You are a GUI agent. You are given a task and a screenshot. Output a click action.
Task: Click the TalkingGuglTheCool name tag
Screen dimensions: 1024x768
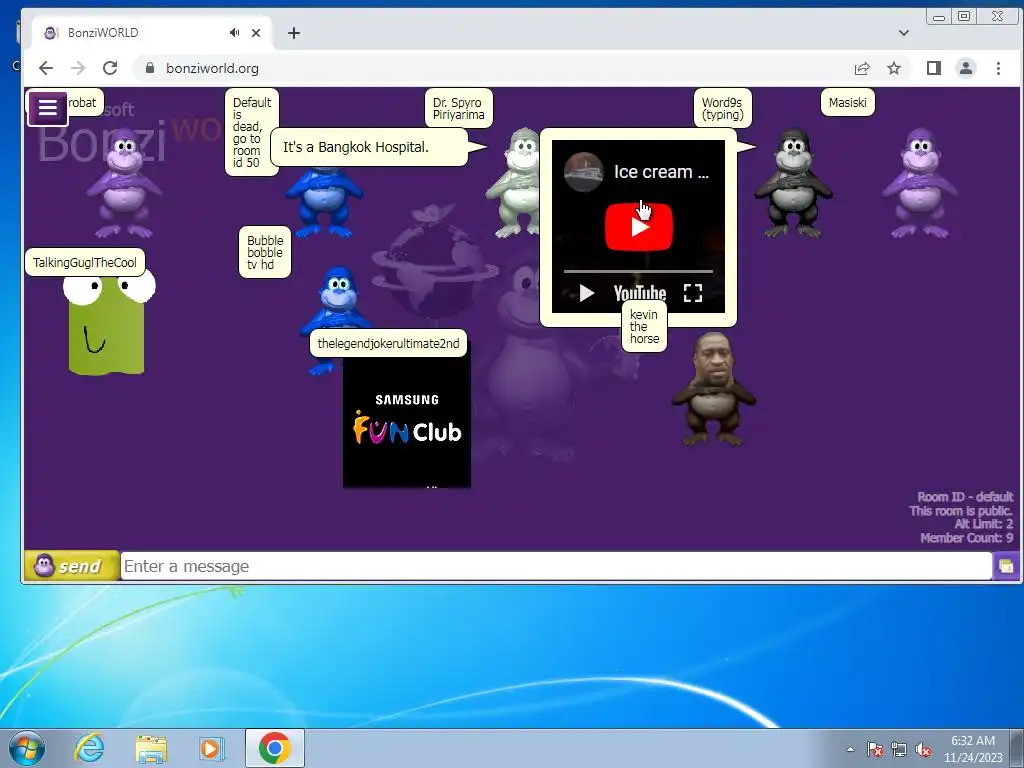(x=85, y=263)
